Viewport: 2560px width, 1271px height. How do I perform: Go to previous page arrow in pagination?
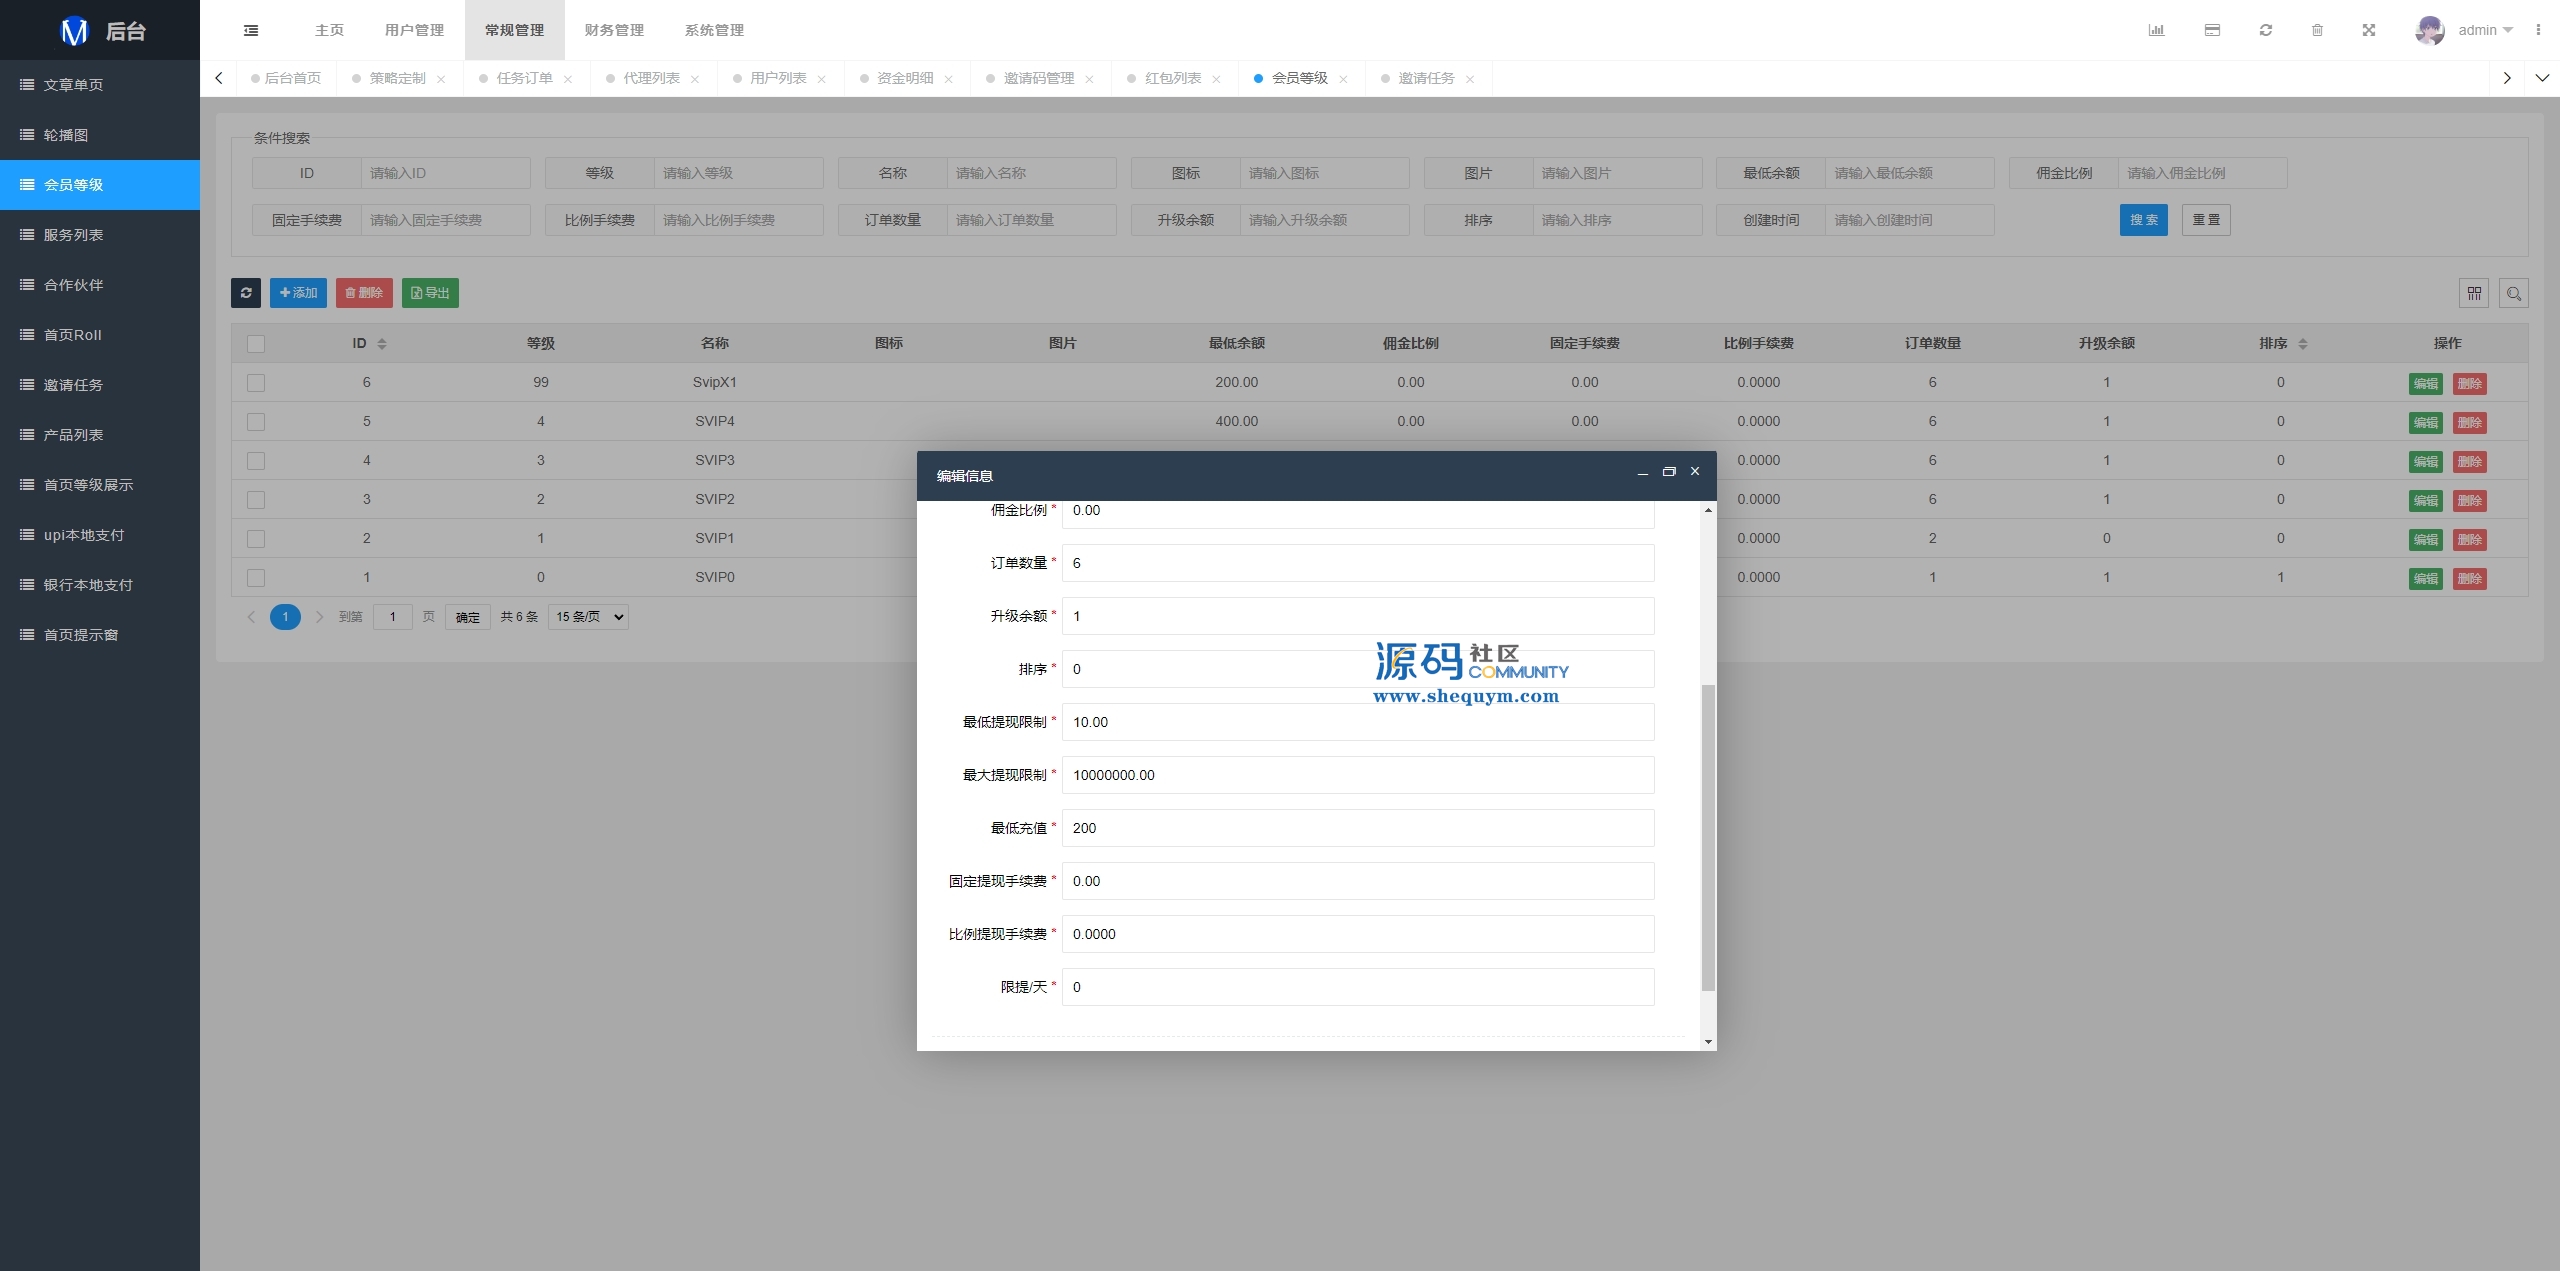(251, 617)
